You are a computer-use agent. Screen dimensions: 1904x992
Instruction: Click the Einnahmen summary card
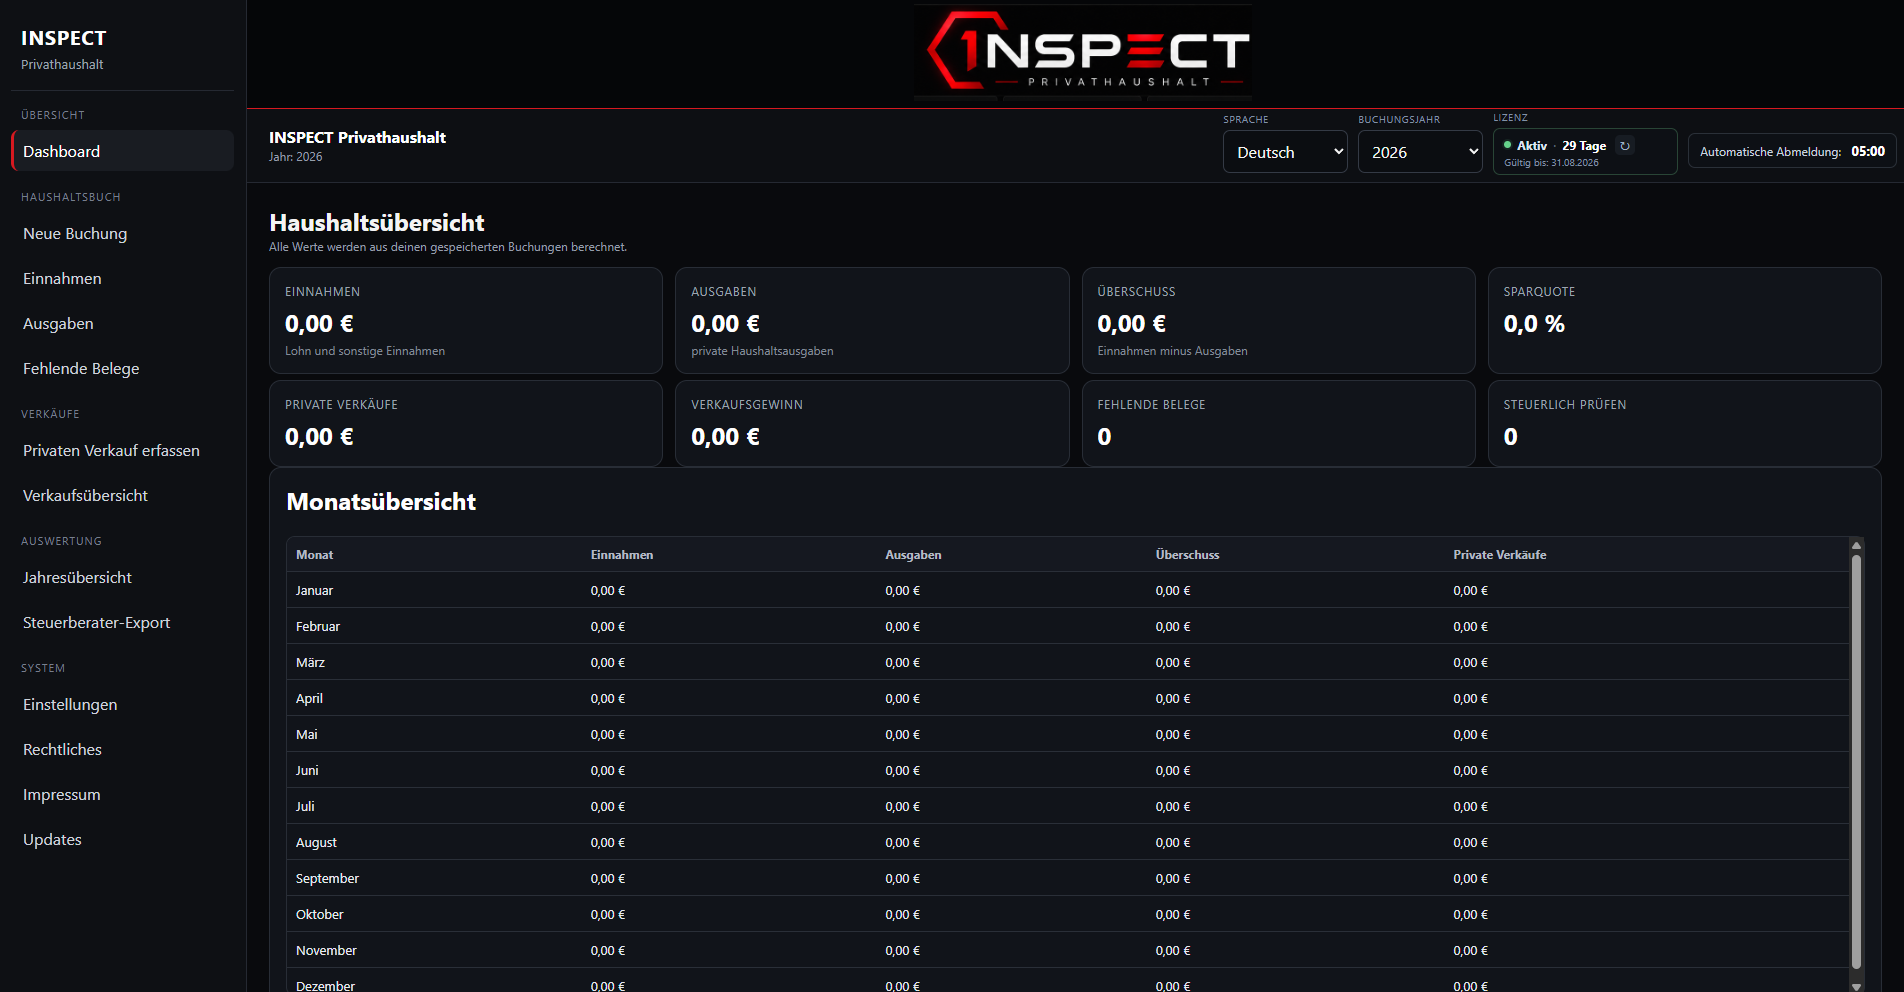tap(466, 320)
